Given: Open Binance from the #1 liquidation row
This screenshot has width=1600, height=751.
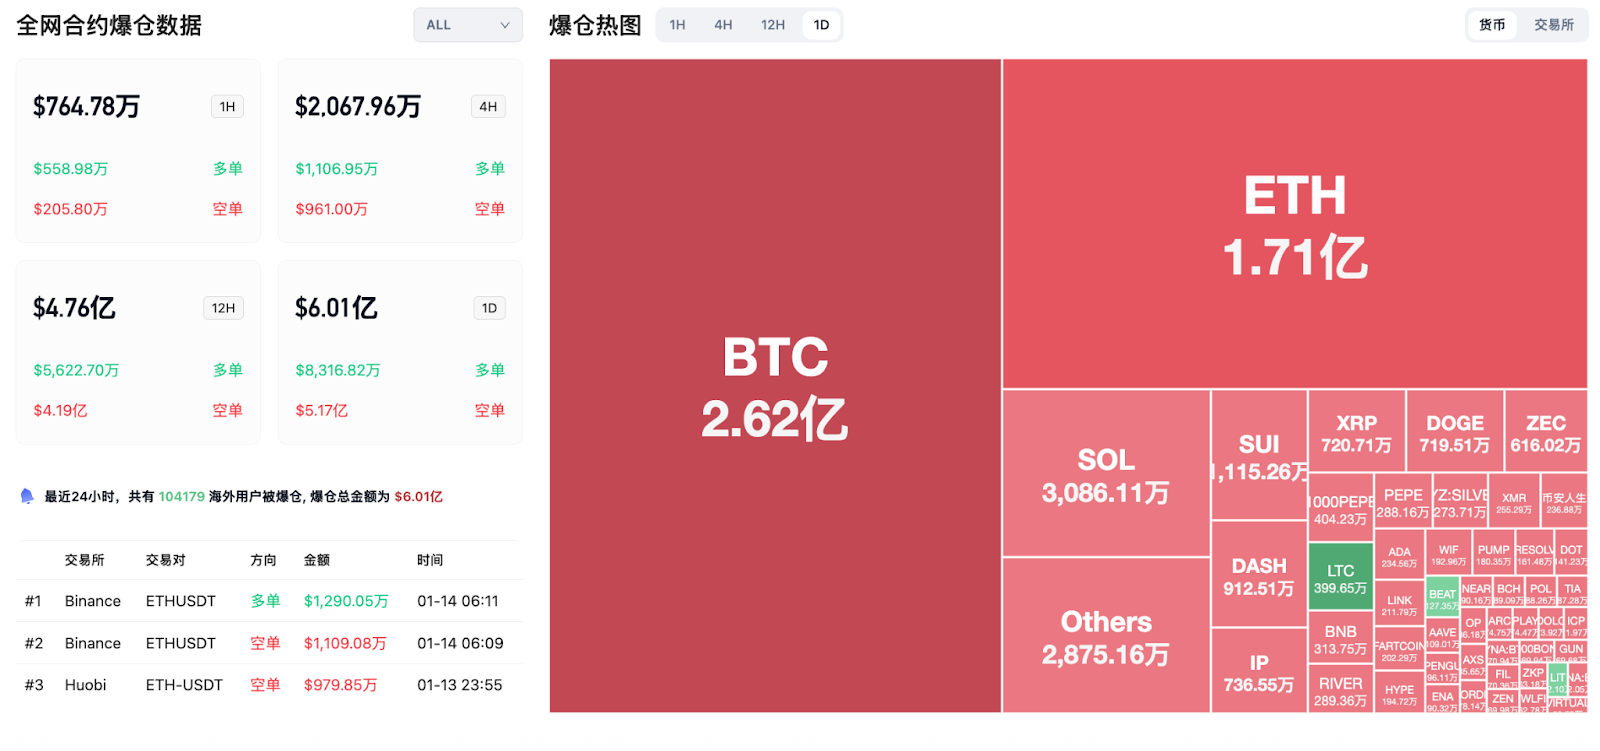Looking at the screenshot, I should [92, 601].
